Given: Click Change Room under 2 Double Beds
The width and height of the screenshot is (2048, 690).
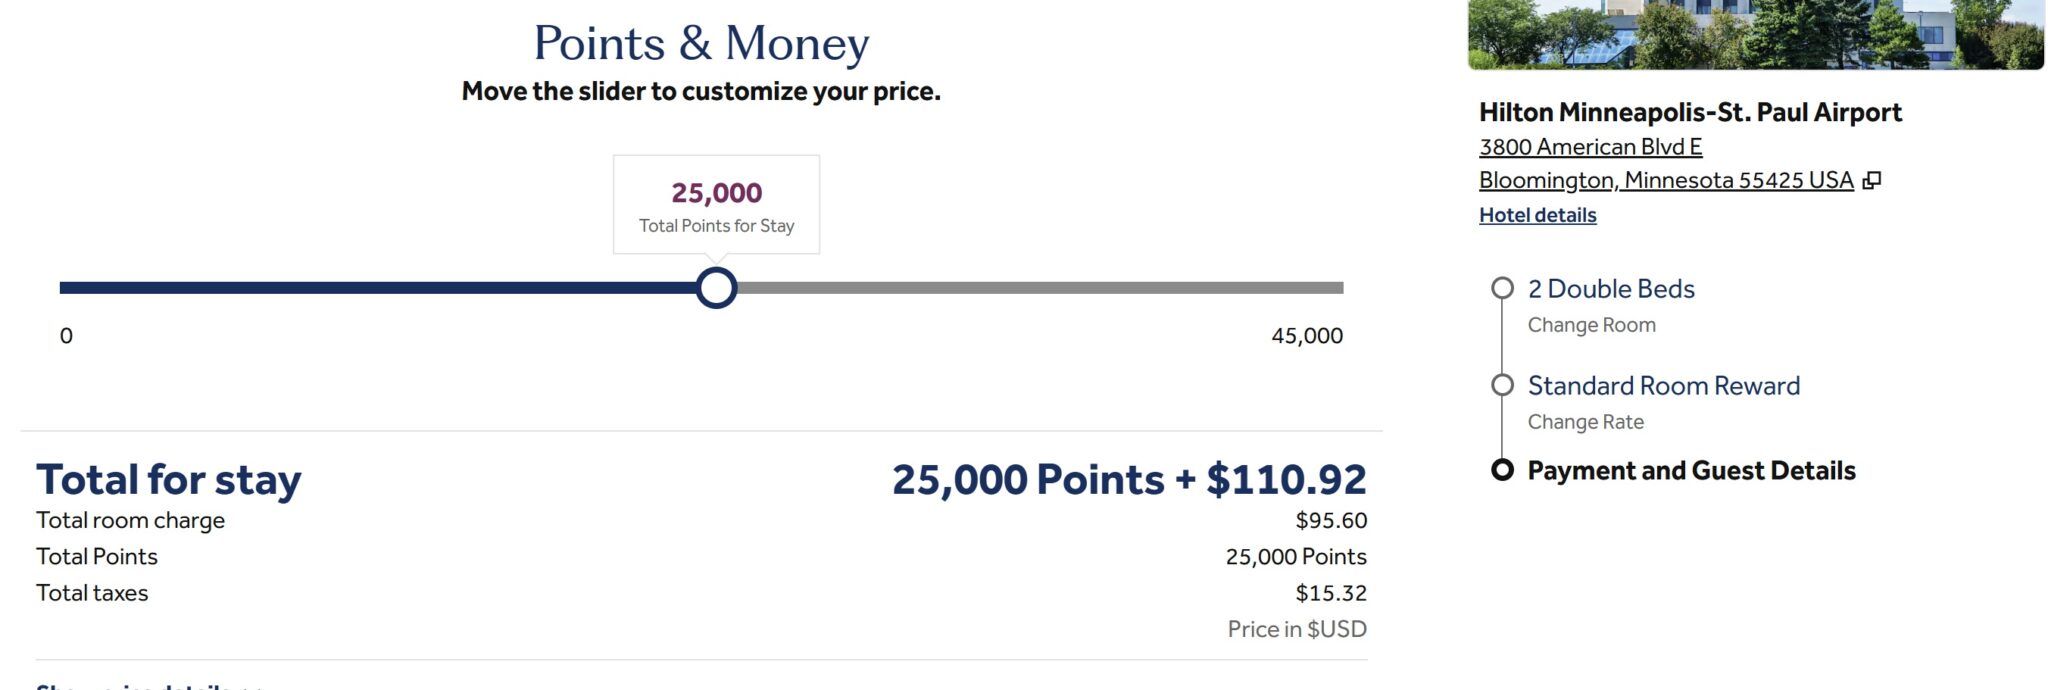Looking at the screenshot, I should [x=1591, y=325].
